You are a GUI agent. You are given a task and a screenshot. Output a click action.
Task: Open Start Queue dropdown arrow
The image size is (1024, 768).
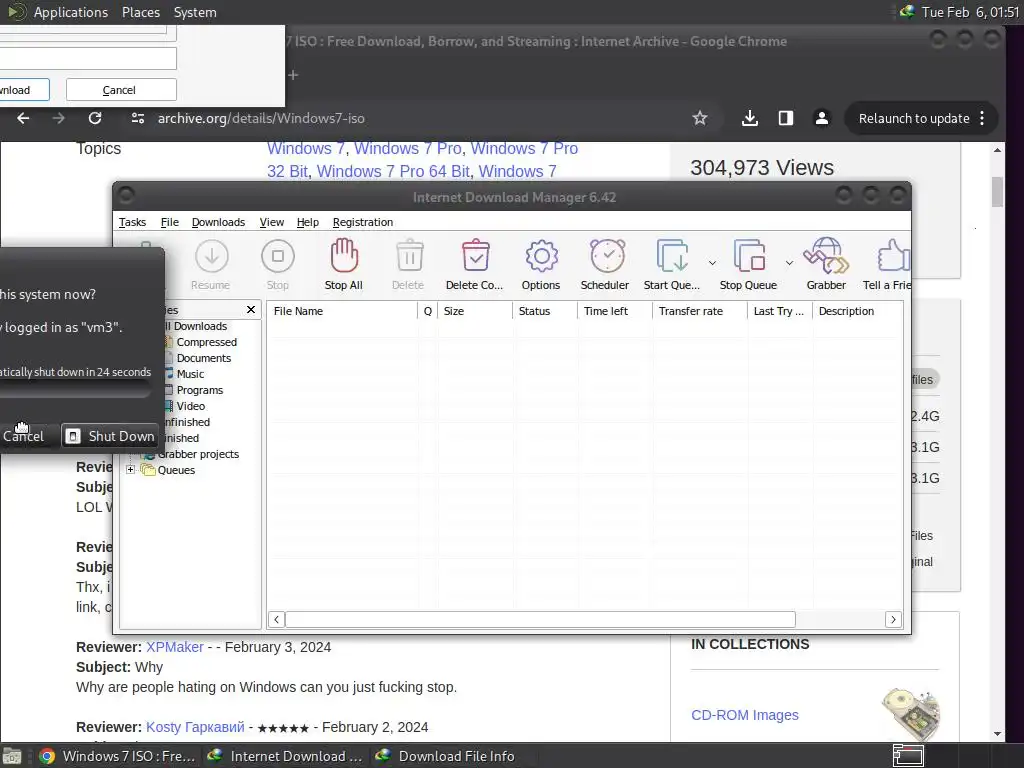tap(712, 263)
